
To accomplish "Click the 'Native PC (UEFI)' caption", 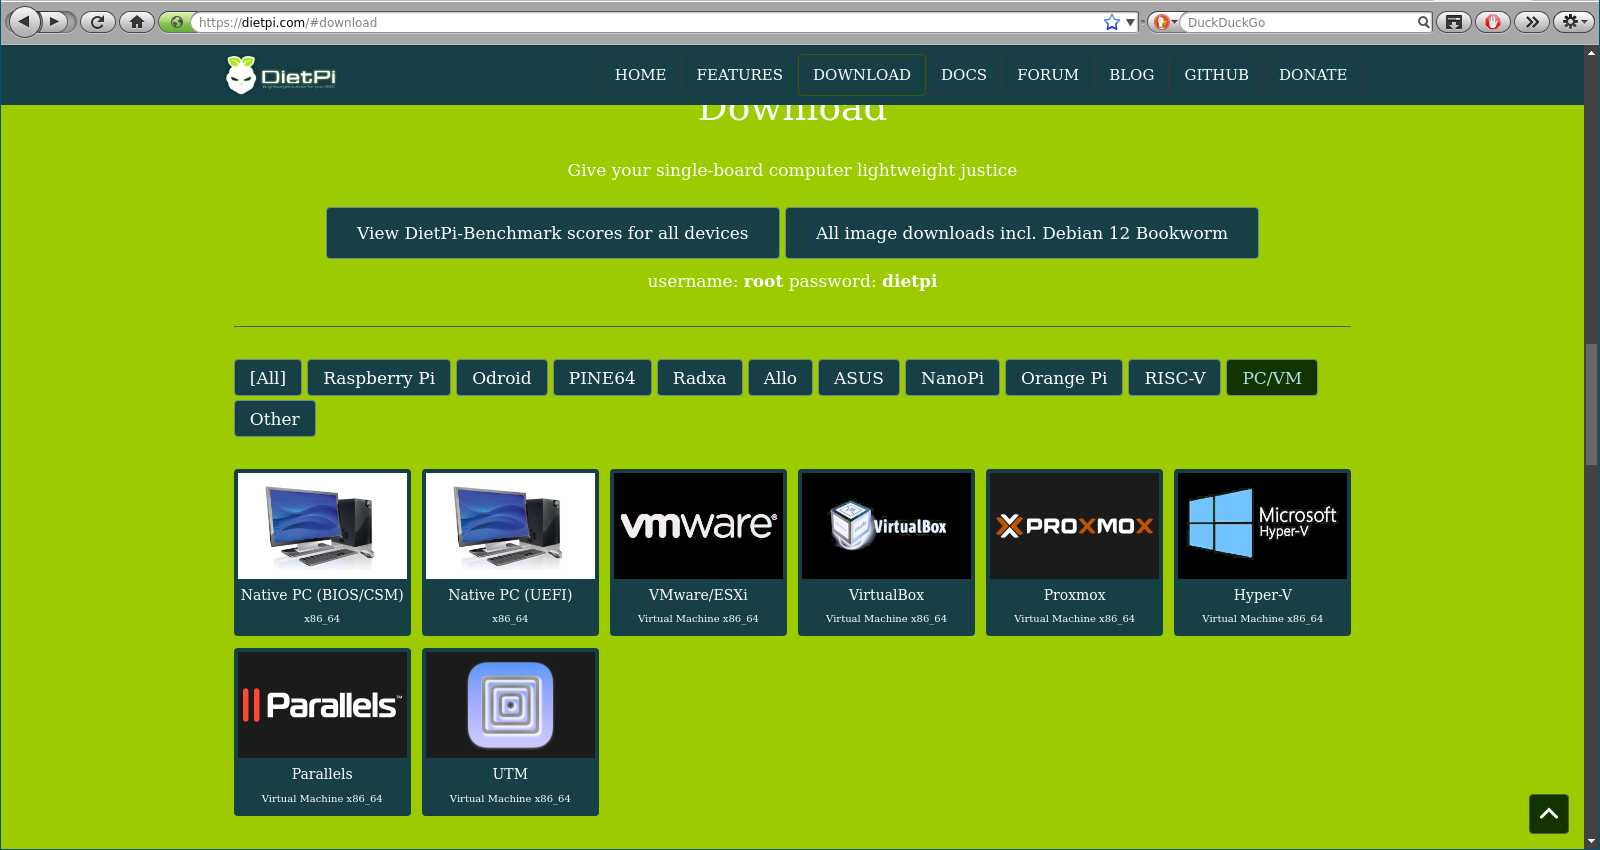I will pos(510,595).
